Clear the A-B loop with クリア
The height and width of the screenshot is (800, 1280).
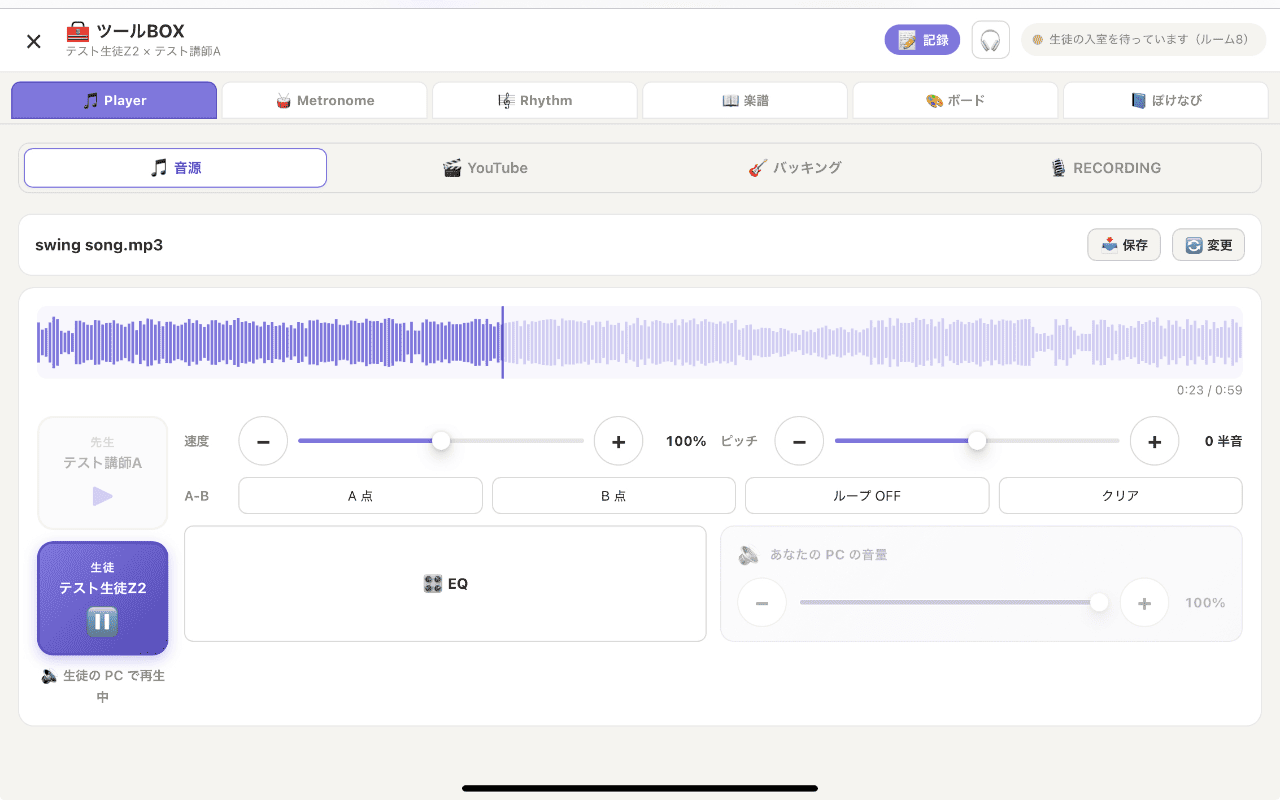pos(1120,496)
